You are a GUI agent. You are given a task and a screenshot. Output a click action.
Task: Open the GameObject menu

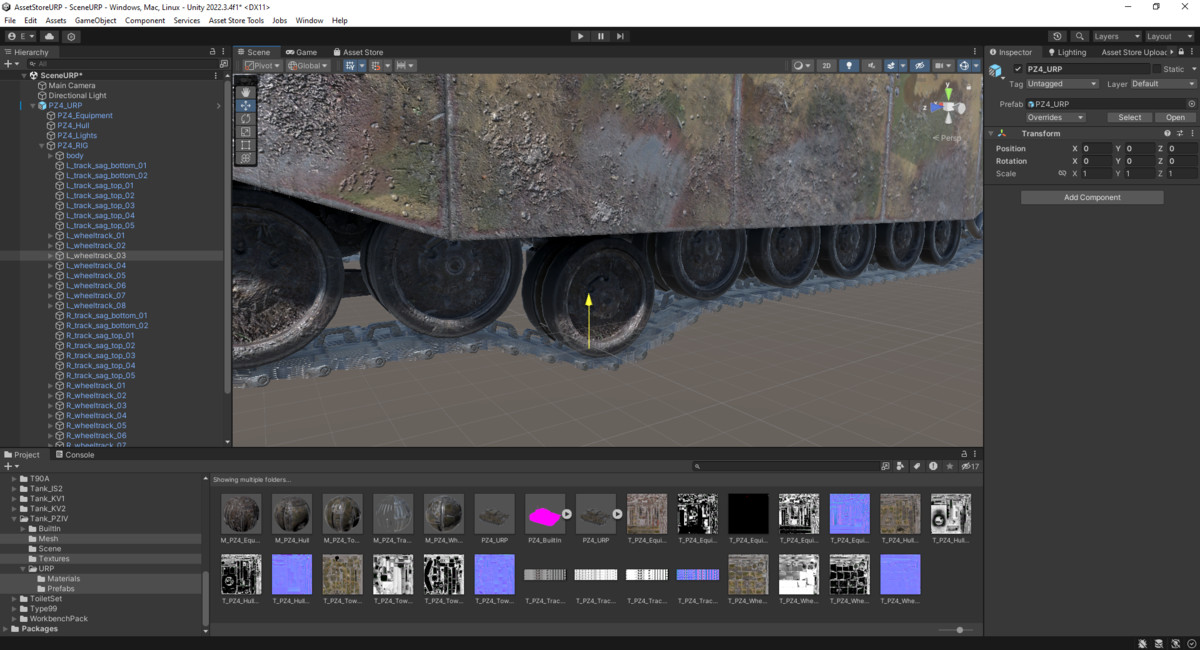point(95,20)
